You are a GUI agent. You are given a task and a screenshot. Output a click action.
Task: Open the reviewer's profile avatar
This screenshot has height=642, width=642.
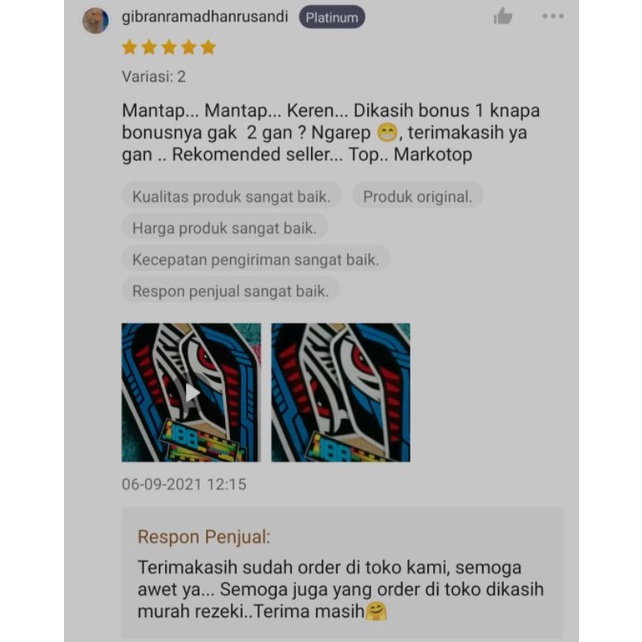(x=95, y=20)
